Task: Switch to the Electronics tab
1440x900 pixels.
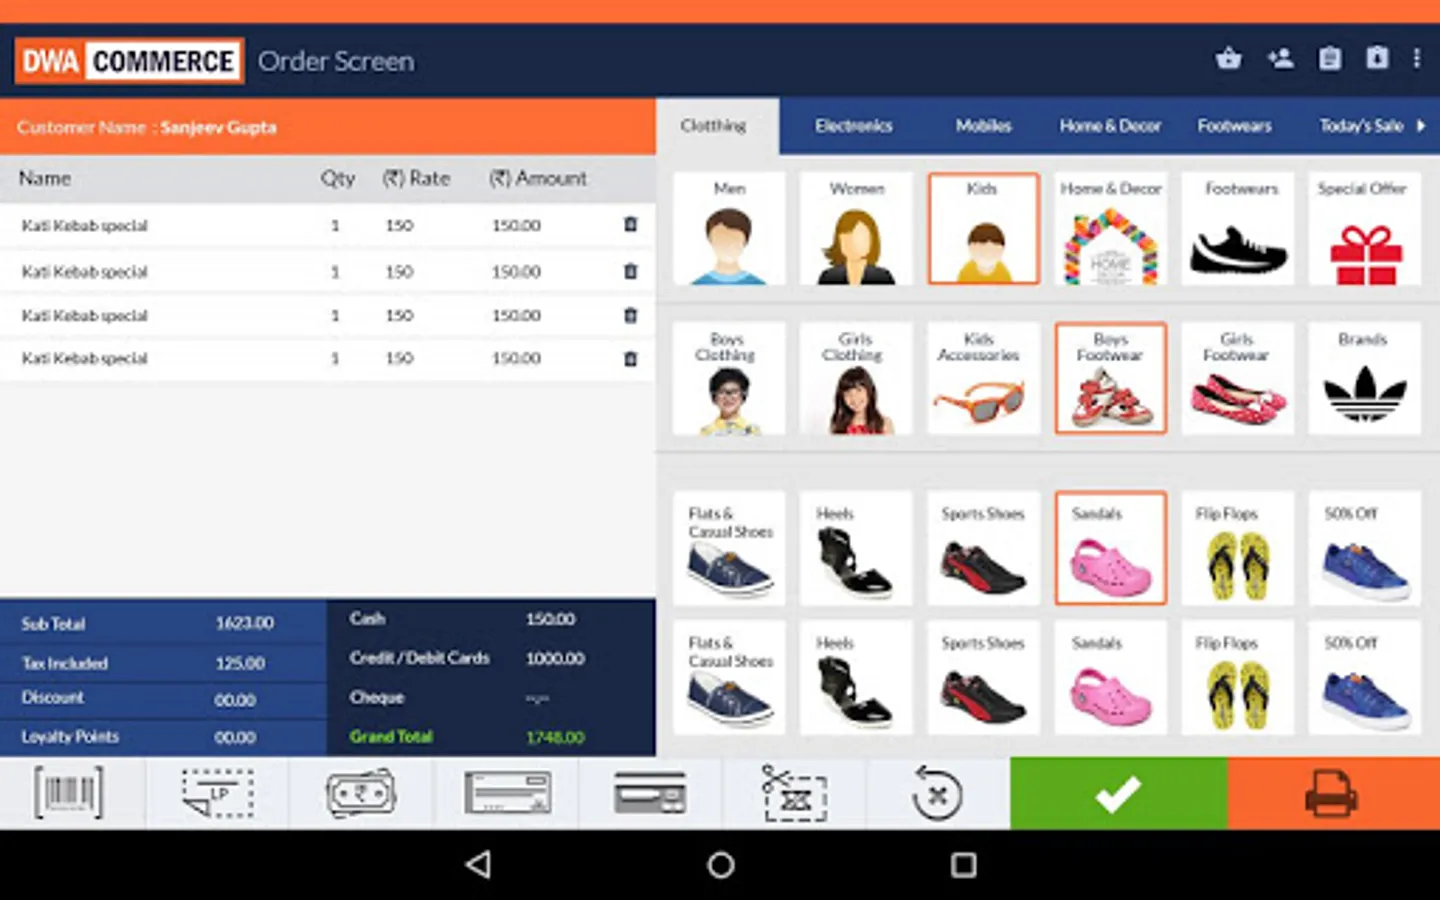Action: tap(854, 126)
